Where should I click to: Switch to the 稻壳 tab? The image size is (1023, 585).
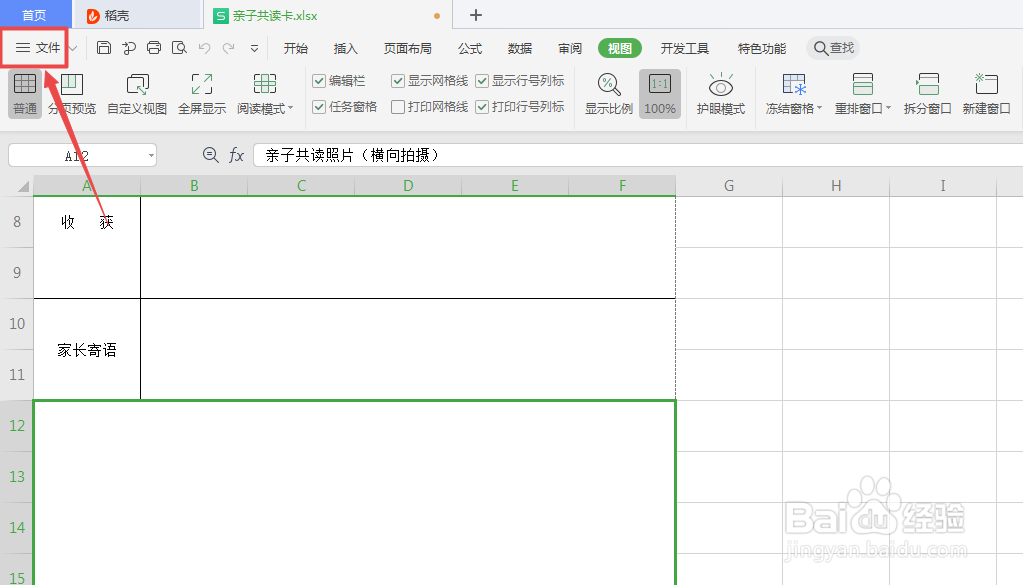click(136, 15)
